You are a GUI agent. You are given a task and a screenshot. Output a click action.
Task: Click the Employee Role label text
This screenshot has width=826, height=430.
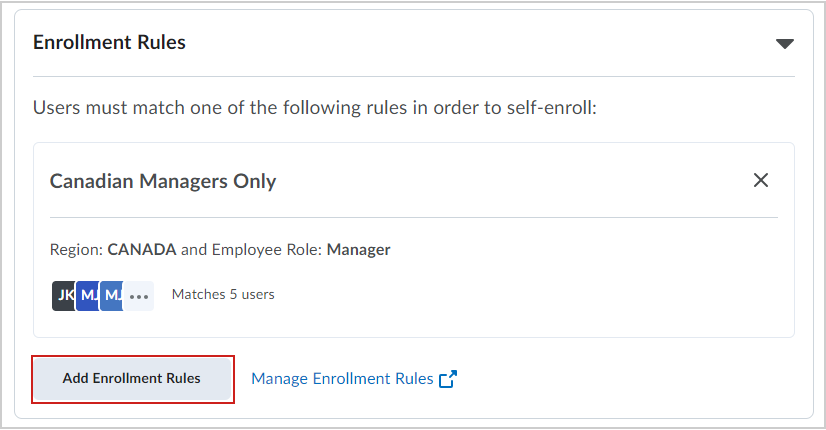coord(267,250)
